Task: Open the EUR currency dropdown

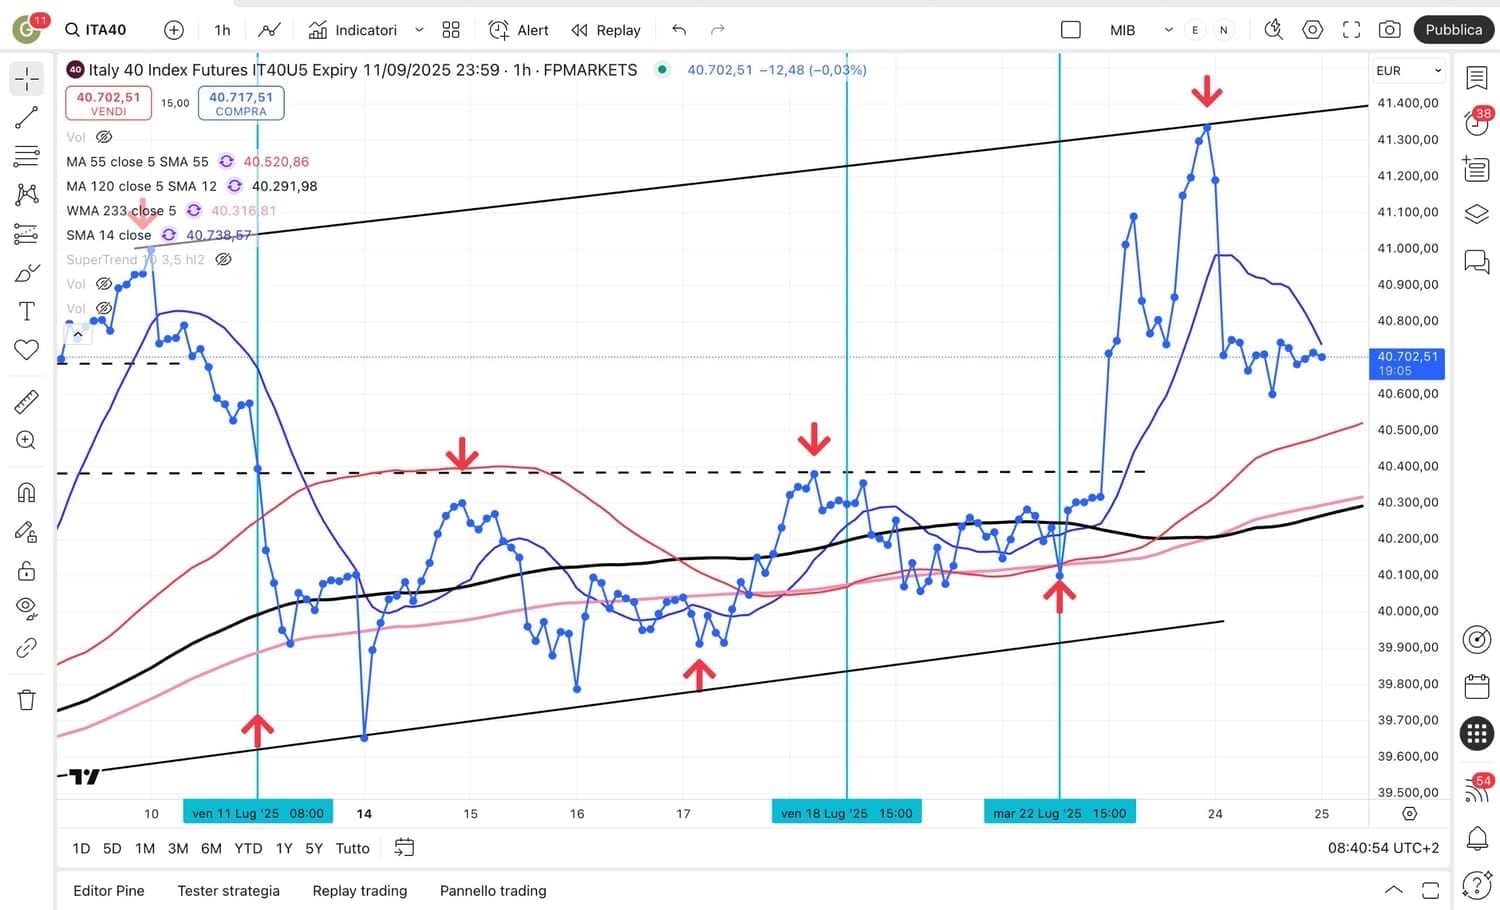Action: (x=1408, y=71)
